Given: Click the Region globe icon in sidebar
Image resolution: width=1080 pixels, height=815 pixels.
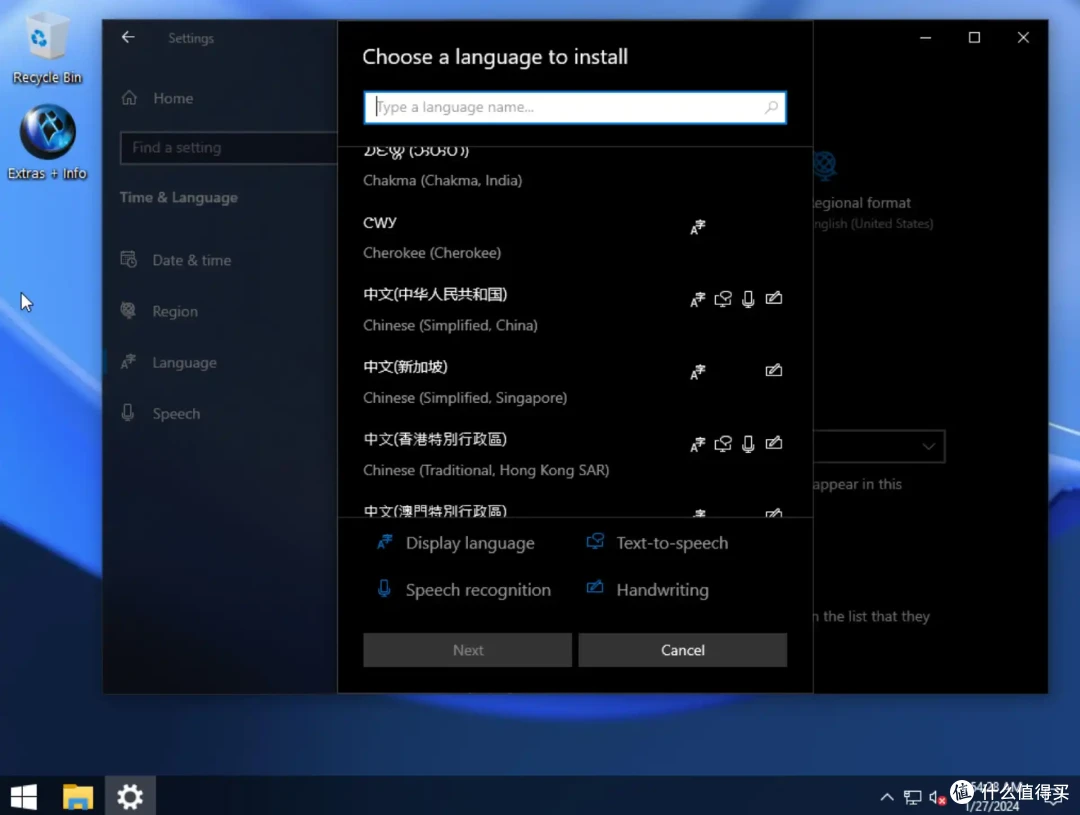Looking at the screenshot, I should 128,310.
